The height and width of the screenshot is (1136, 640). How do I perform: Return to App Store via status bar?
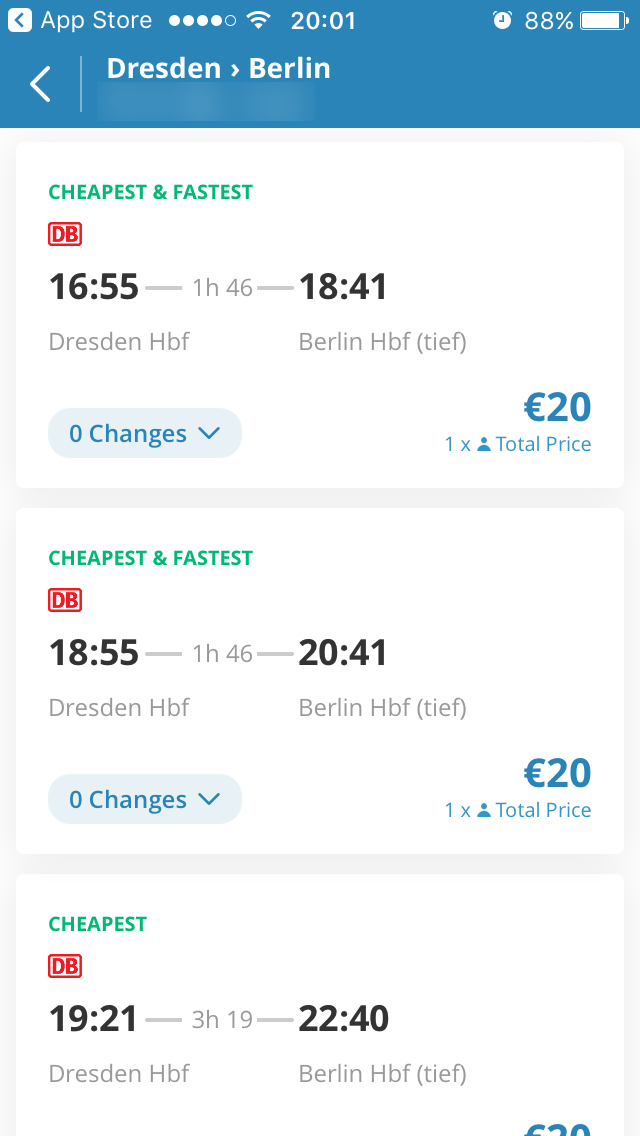click(80, 20)
